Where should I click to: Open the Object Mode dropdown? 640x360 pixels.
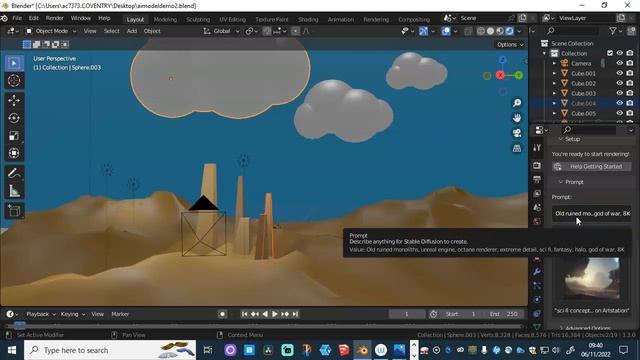tap(51, 31)
